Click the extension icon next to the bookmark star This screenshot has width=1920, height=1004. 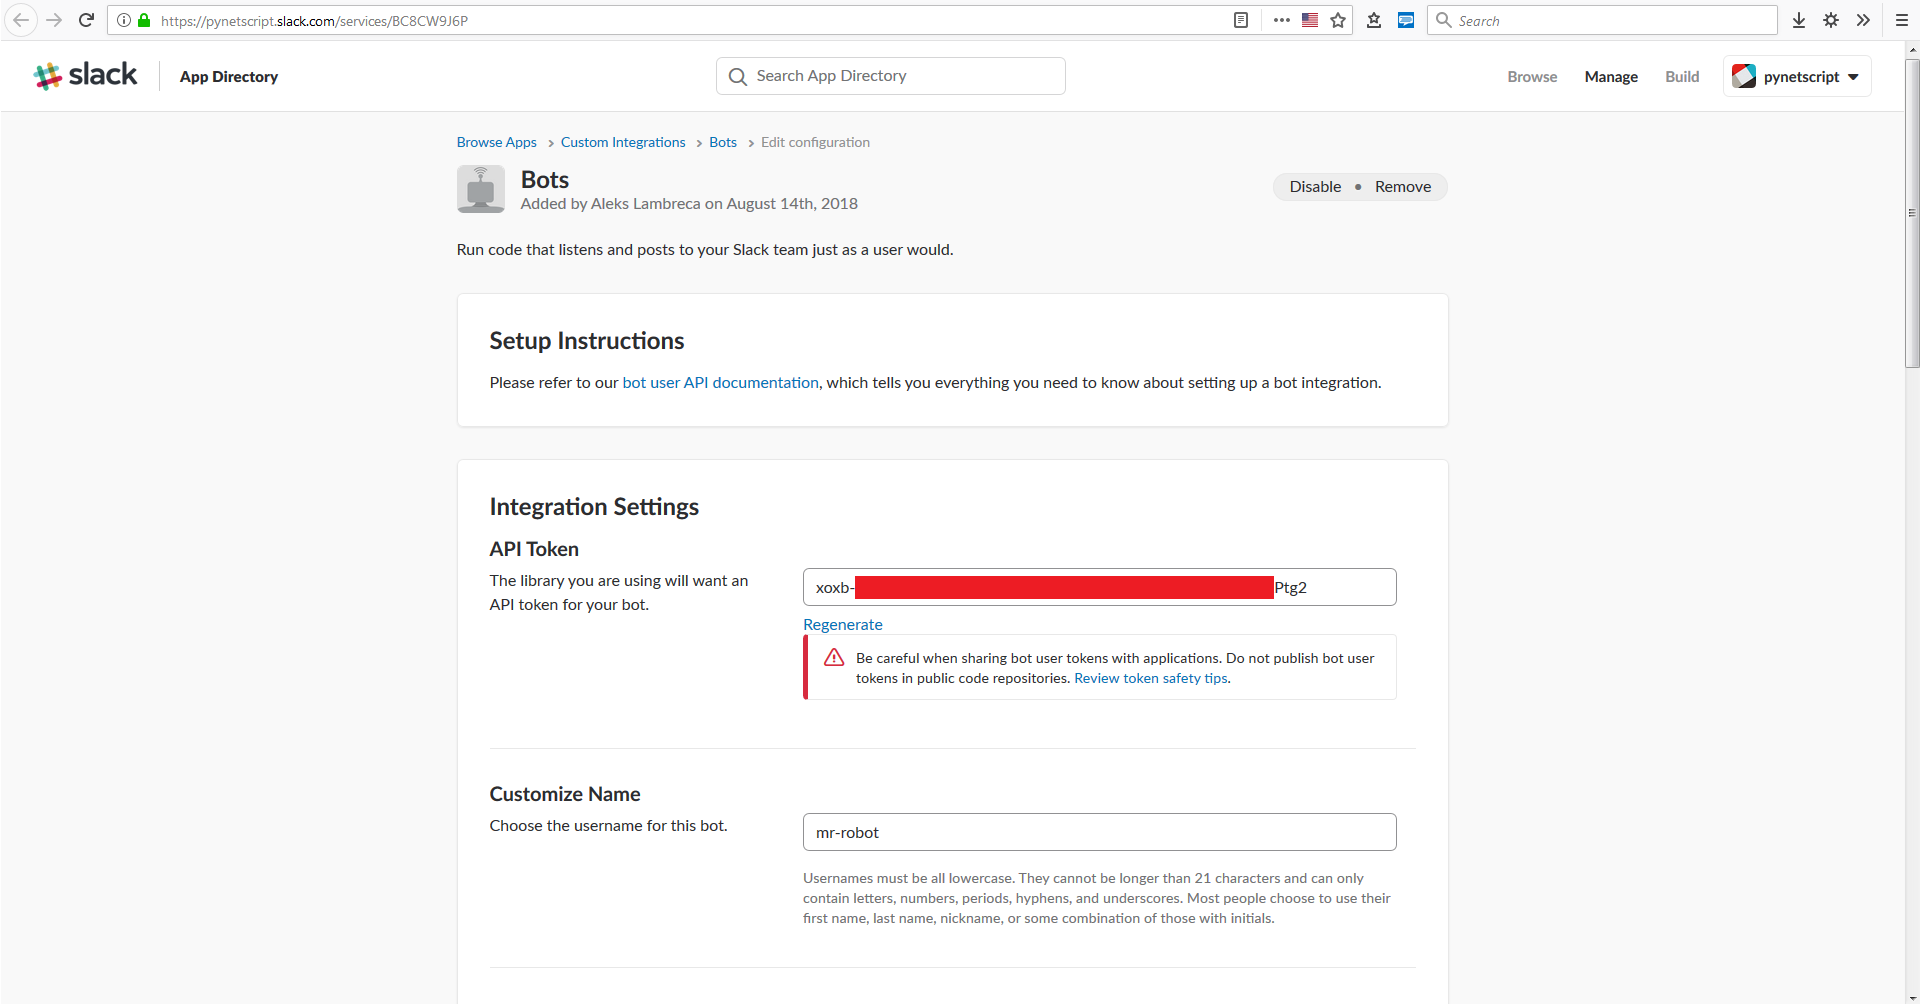coord(1374,20)
